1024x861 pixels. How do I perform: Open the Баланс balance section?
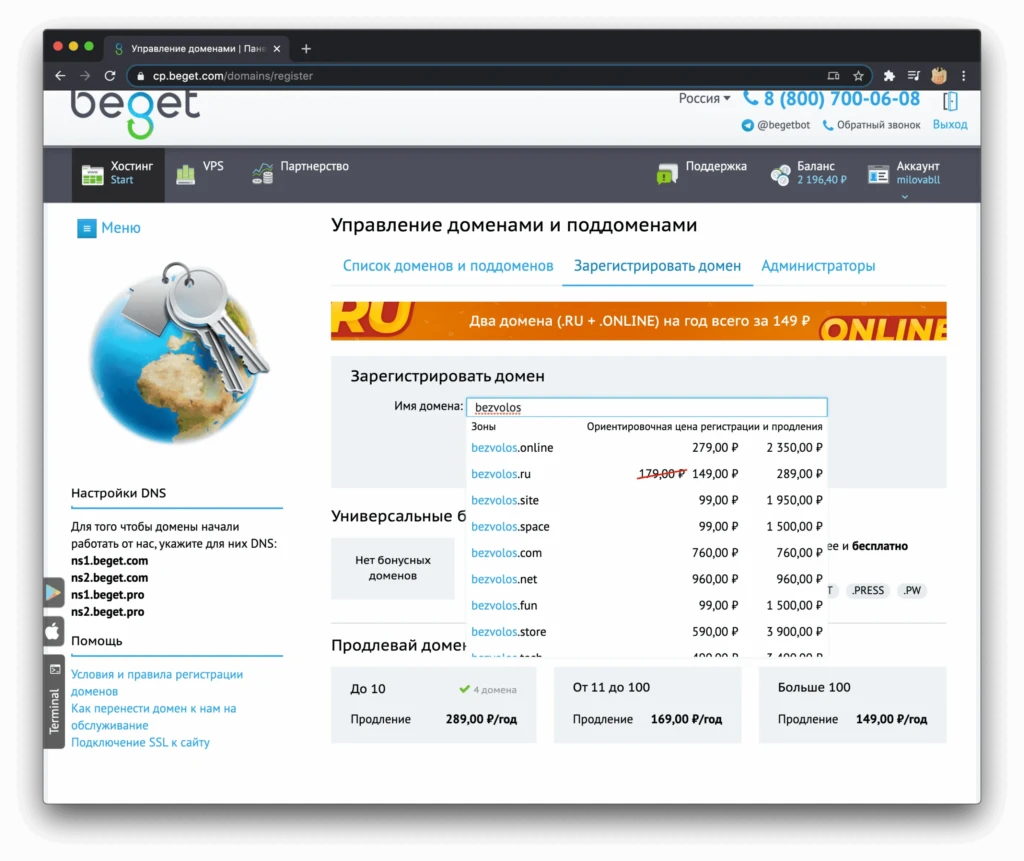(x=808, y=173)
